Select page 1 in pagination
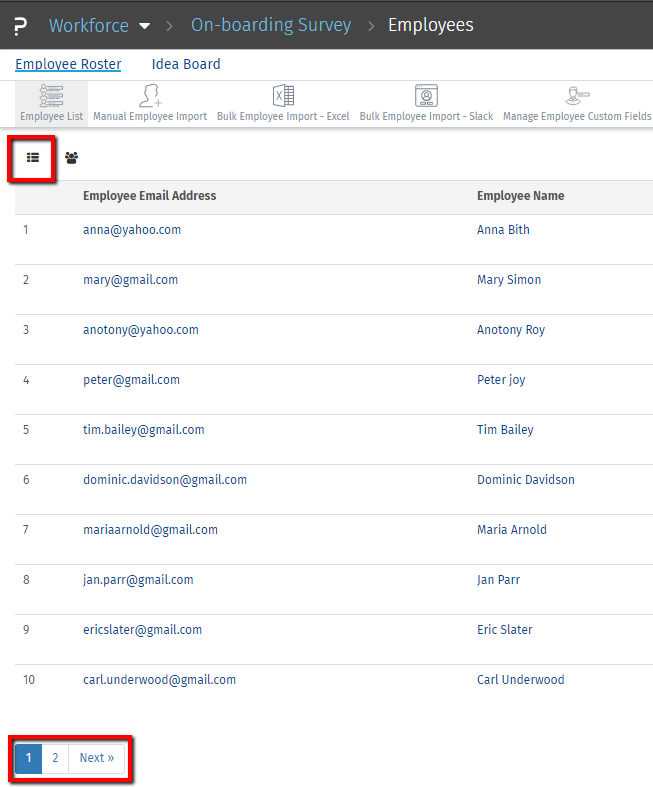This screenshot has width=653, height=787. point(28,758)
